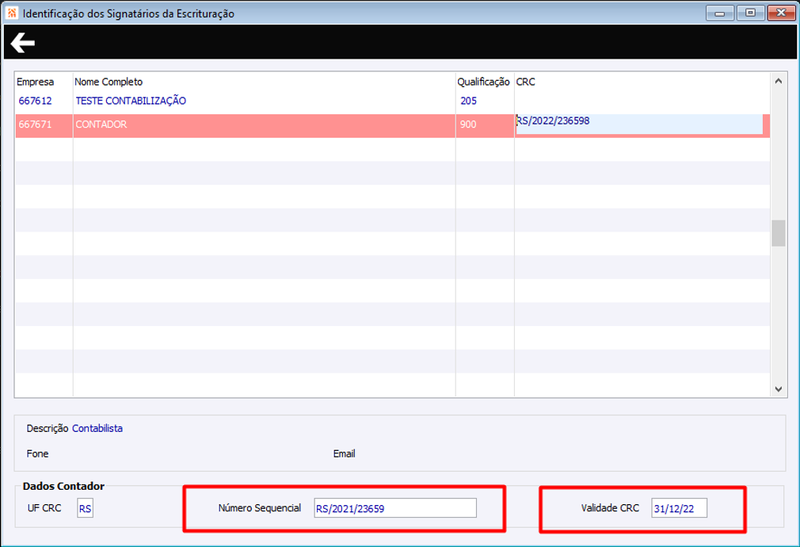800x547 pixels.
Task: Focus the Número Sequencial input field
Action: 395,508
